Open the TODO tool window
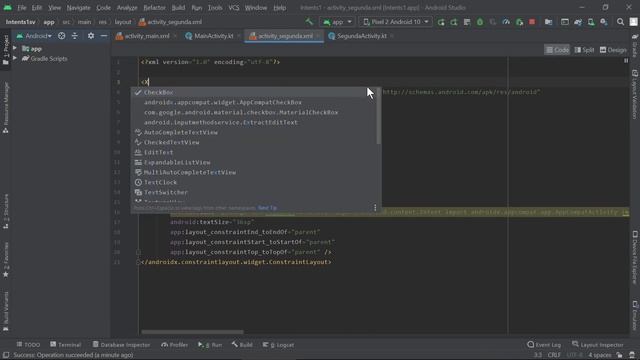This screenshot has height=360, width=640. tap(28, 345)
